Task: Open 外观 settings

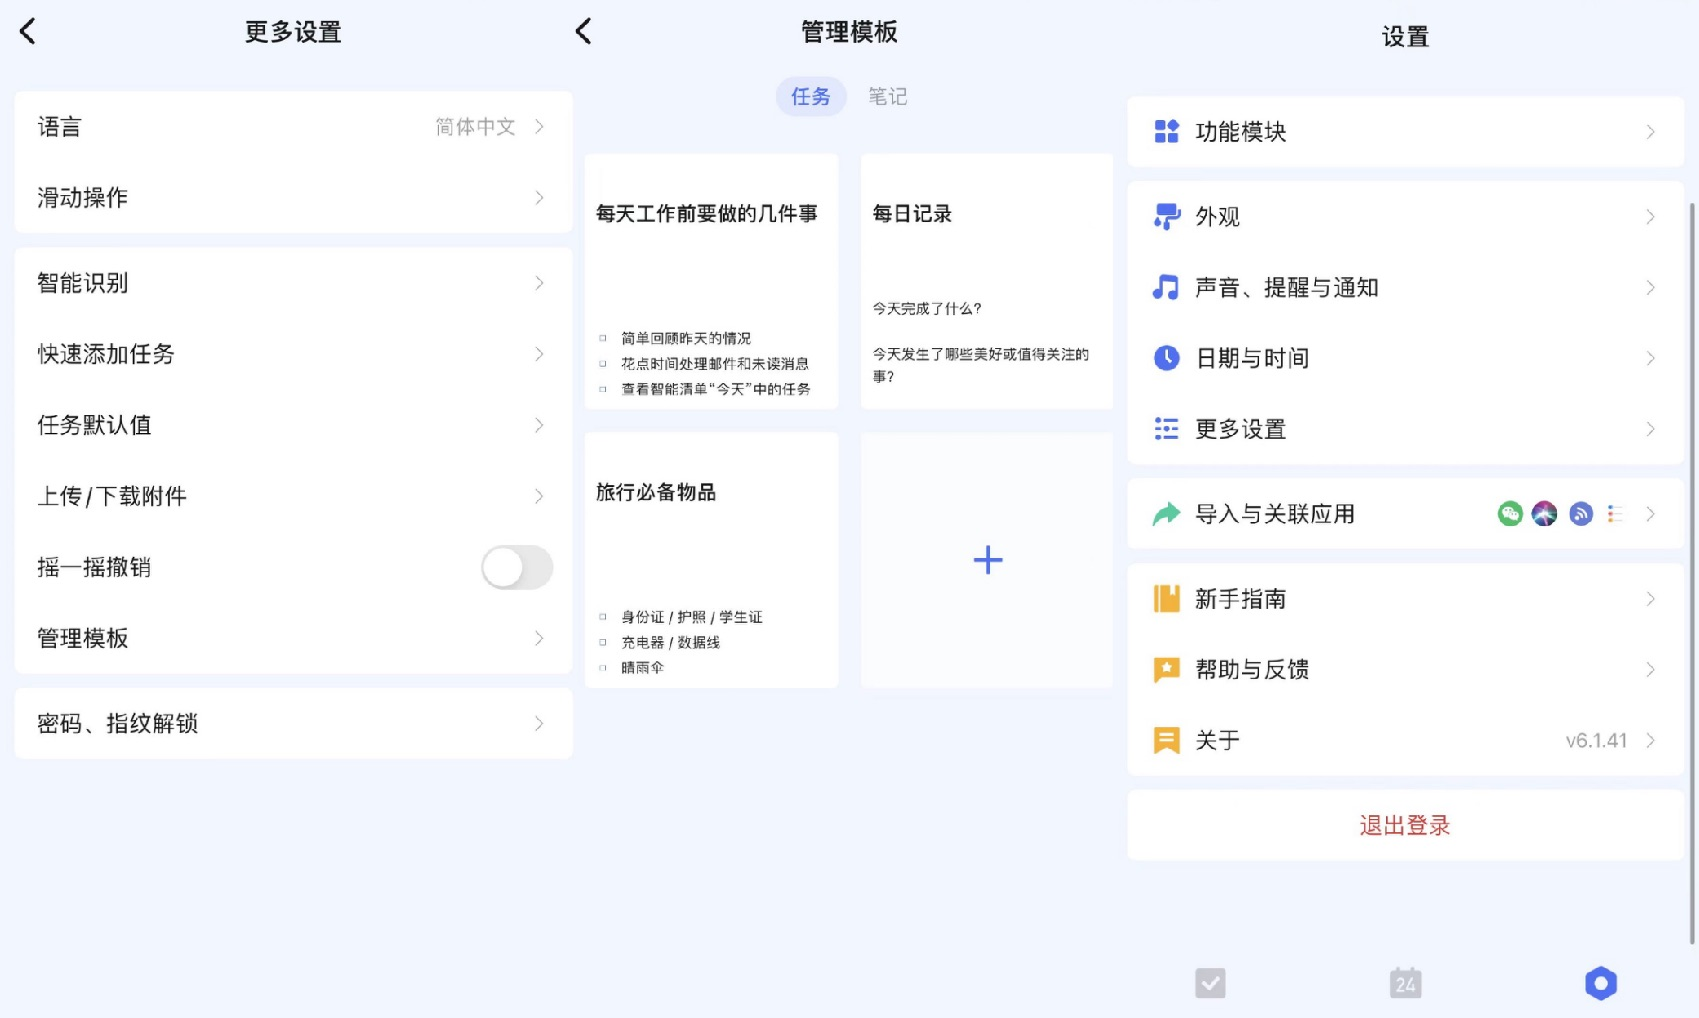Action: (1405, 217)
